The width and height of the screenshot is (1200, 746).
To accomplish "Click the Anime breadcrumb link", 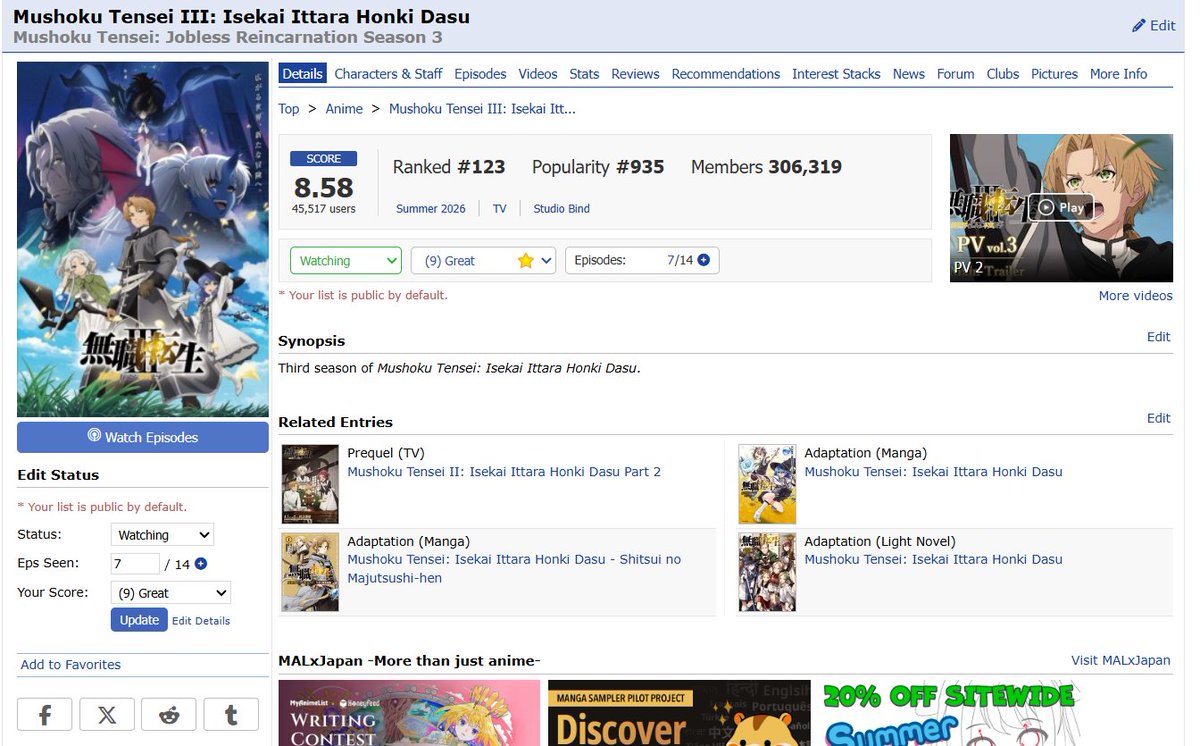I will [x=344, y=109].
